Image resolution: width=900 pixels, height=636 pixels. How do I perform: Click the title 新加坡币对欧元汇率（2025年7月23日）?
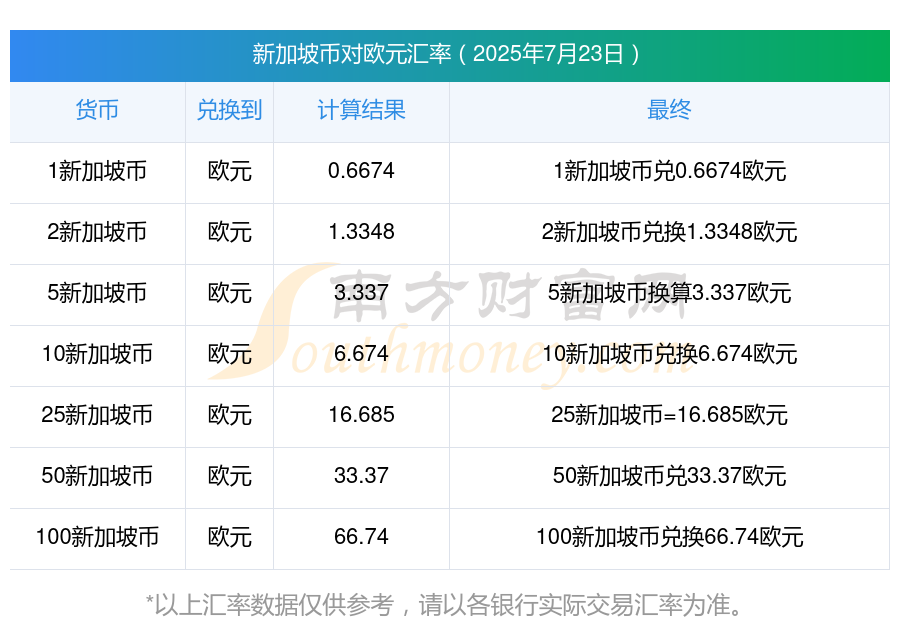[x=447, y=55]
